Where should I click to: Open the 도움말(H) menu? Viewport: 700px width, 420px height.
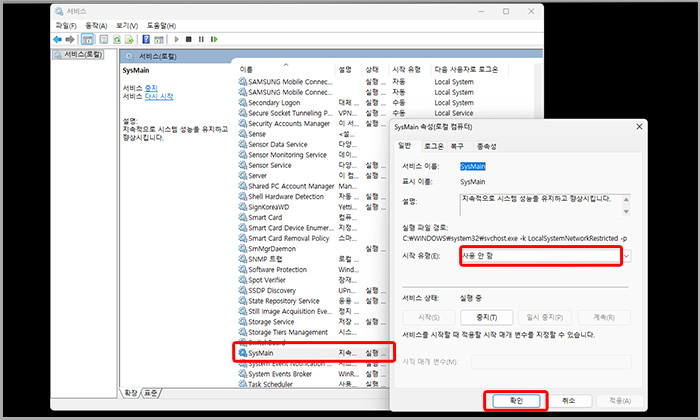click(x=161, y=26)
